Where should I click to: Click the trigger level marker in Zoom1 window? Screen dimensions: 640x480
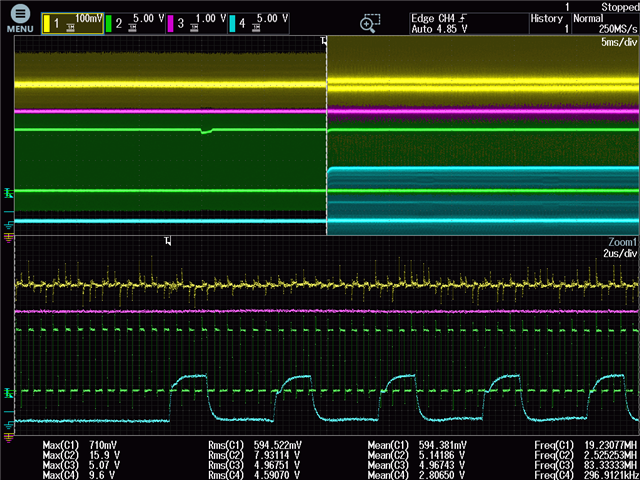coord(9,392)
